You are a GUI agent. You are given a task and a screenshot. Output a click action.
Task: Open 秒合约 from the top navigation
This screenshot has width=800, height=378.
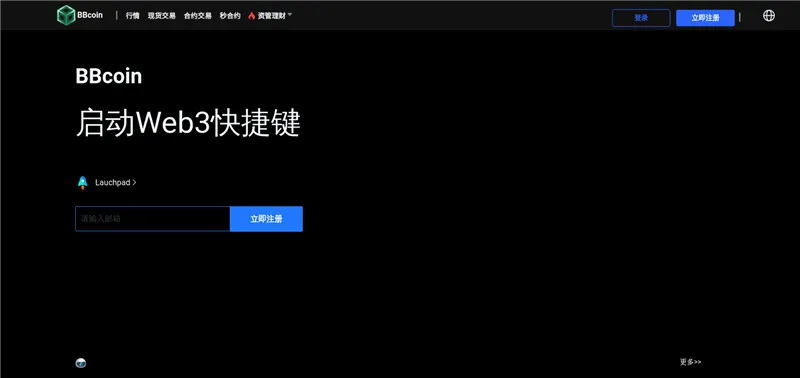tap(230, 16)
